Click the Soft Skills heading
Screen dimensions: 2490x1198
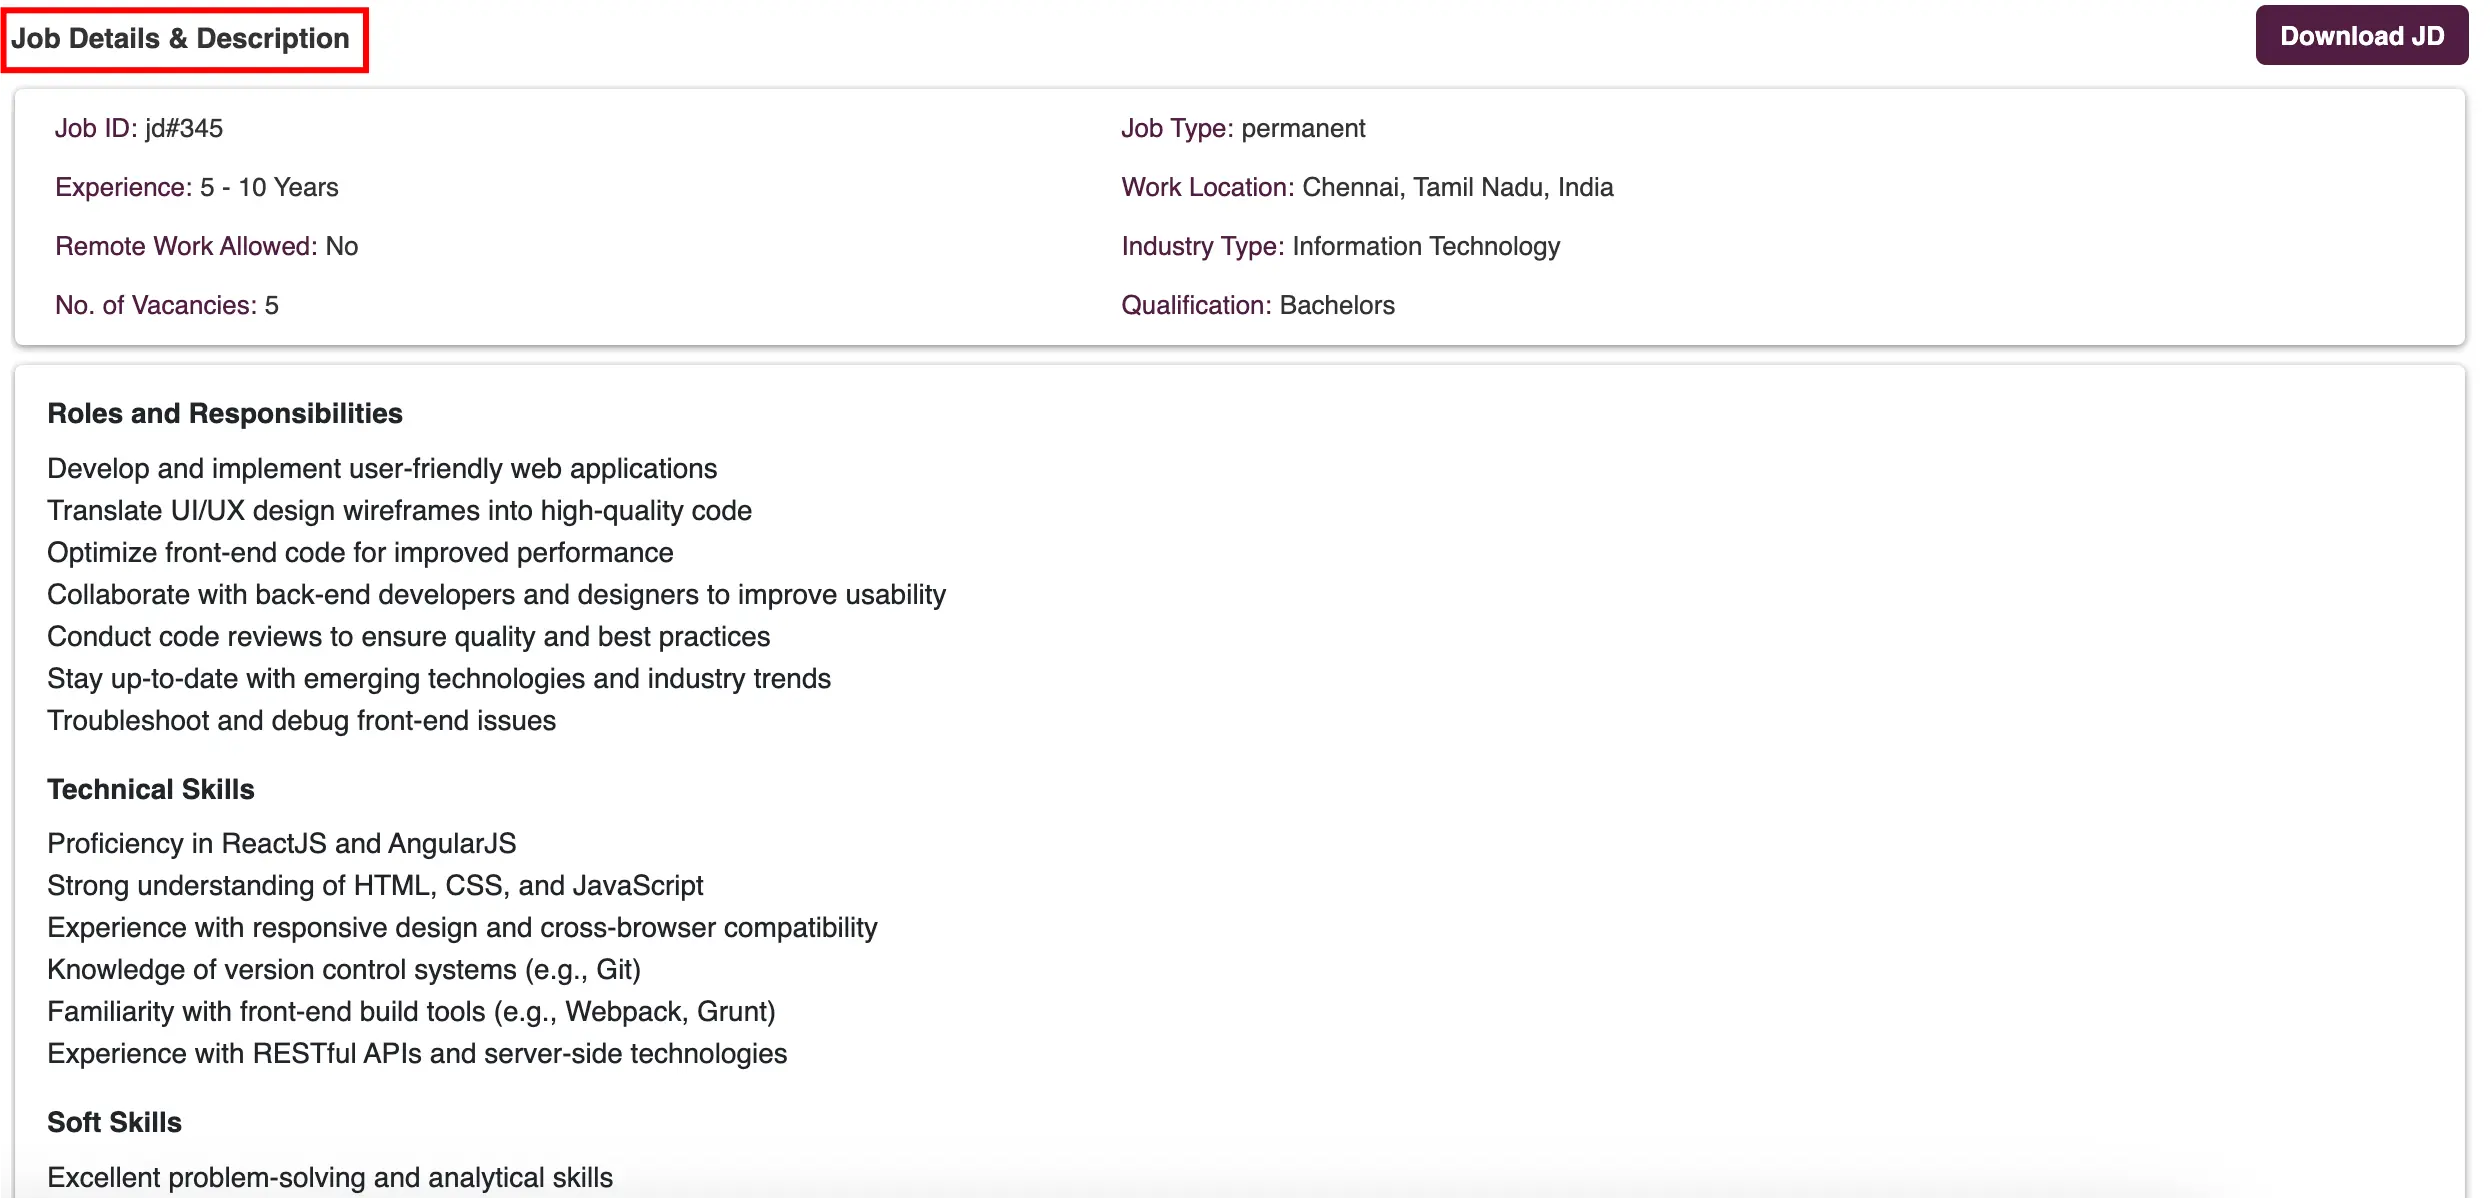pyautogui.click(x=115, y=1122)
